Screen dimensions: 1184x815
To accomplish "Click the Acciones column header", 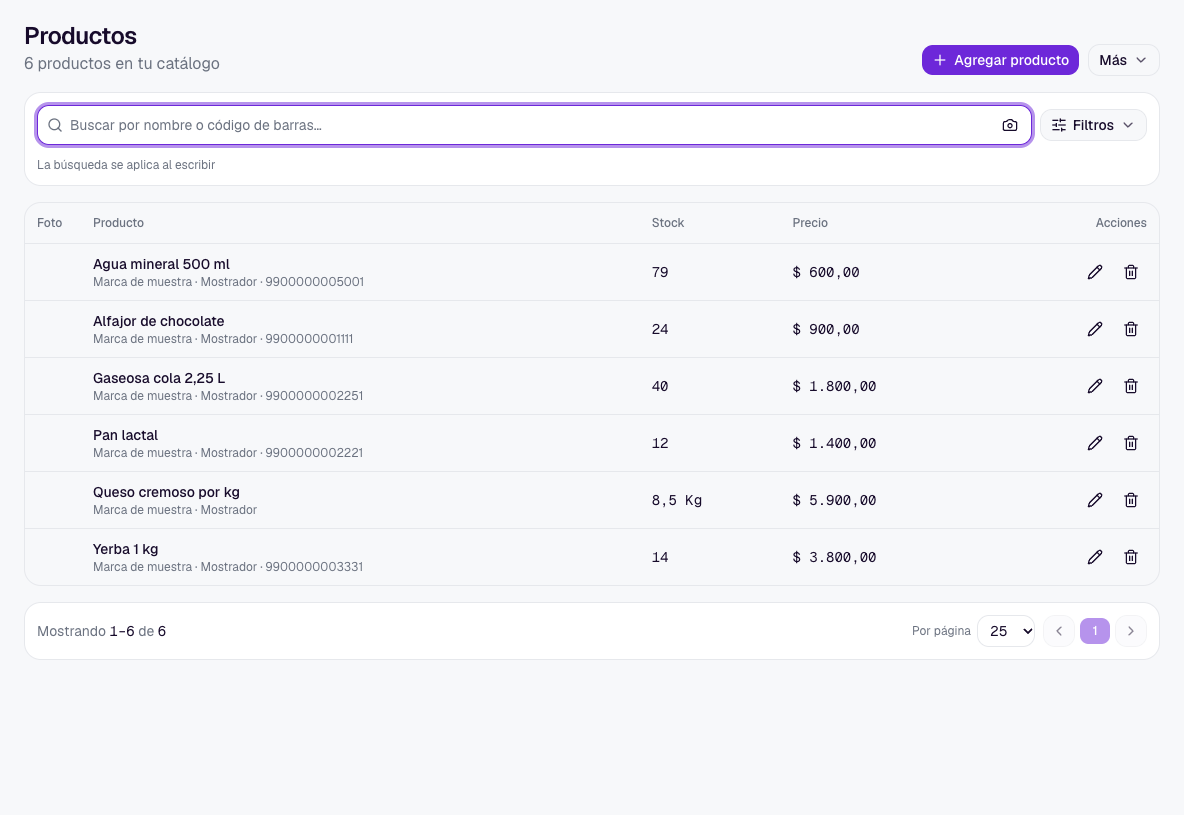I will click(1121, 223).
